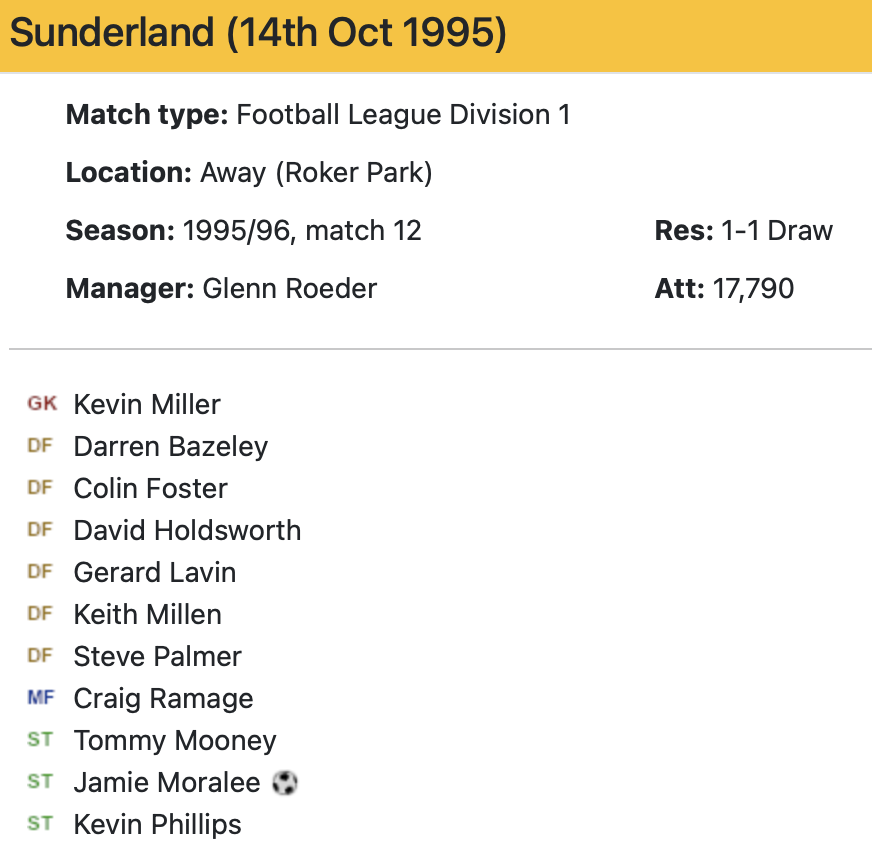This screenshot has width=872, height=866.
Task: Click the ST icon beside Tommy Mooney
Action: [x=40, y=740]
